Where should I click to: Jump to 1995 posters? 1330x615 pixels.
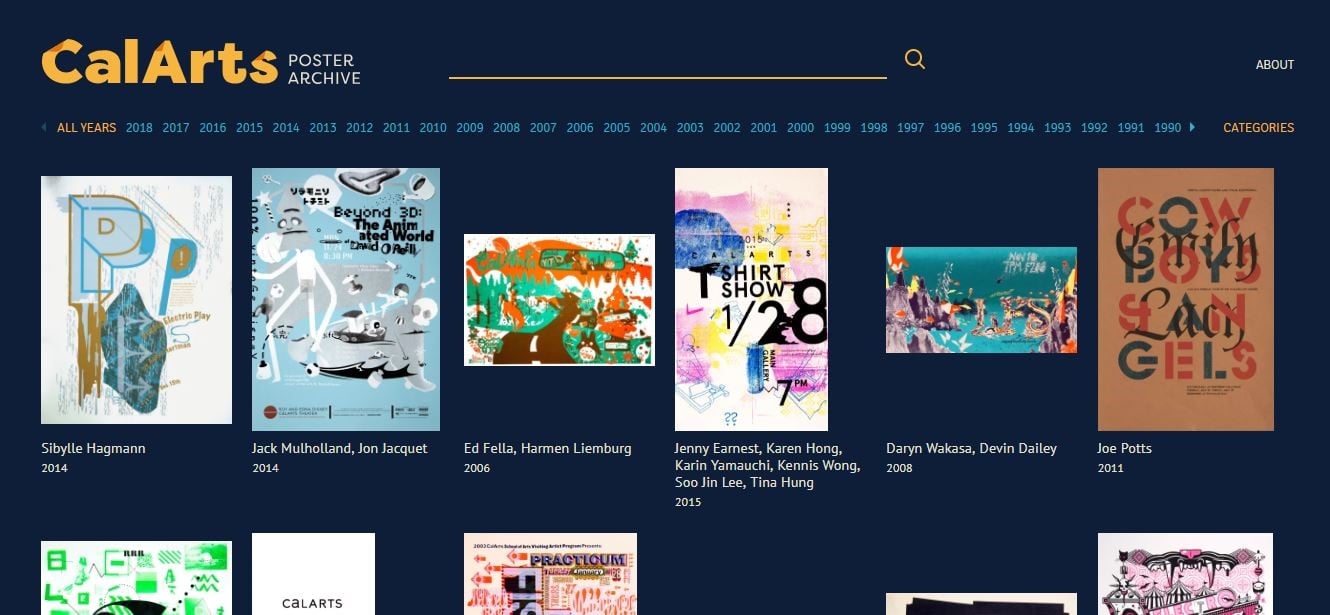coord(984,128)
